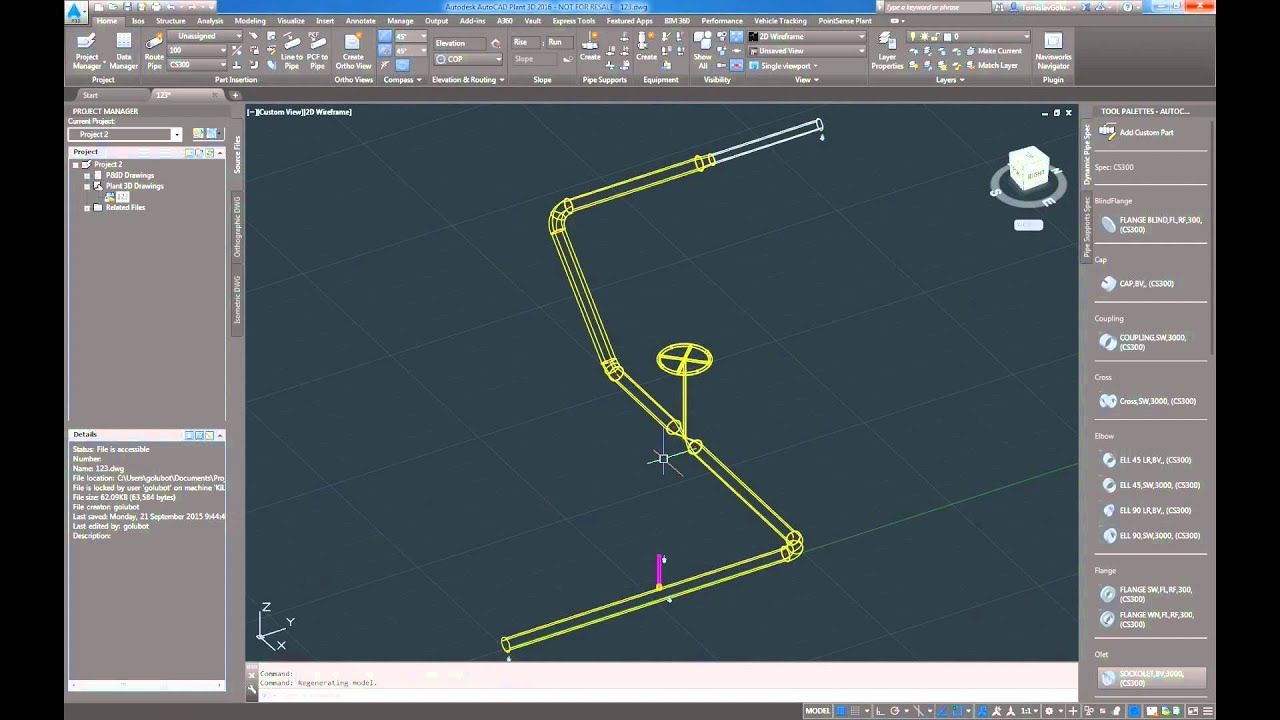Open the 2D Wireframe visual style dropdown
This screenshot has height=720, width=1280.
point(807,36)
